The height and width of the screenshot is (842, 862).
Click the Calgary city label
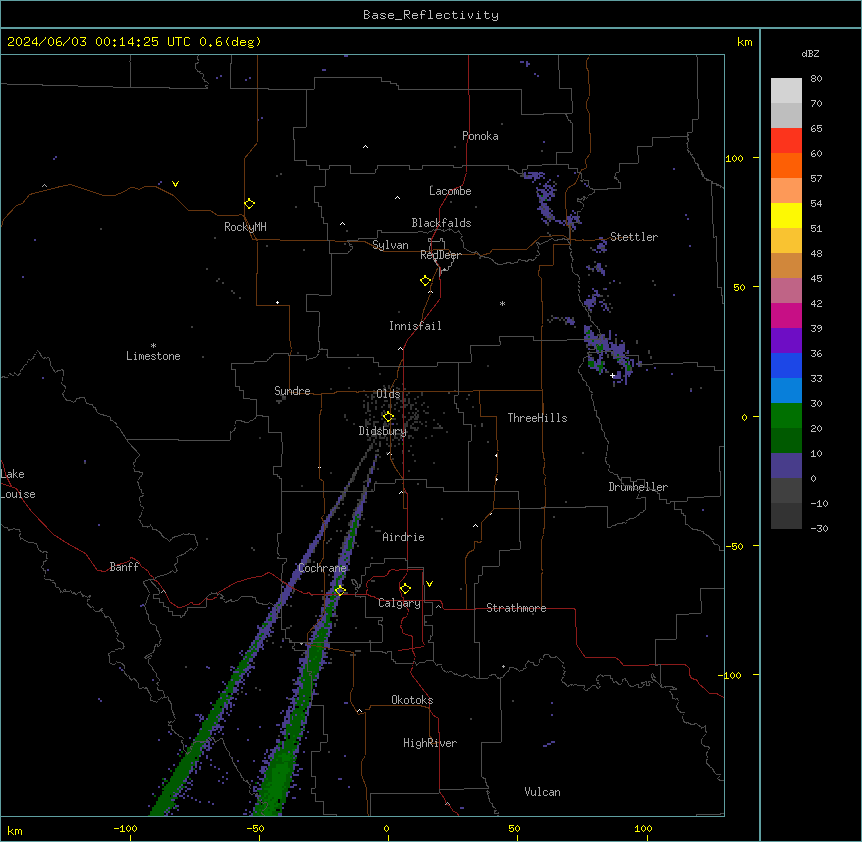399,603
